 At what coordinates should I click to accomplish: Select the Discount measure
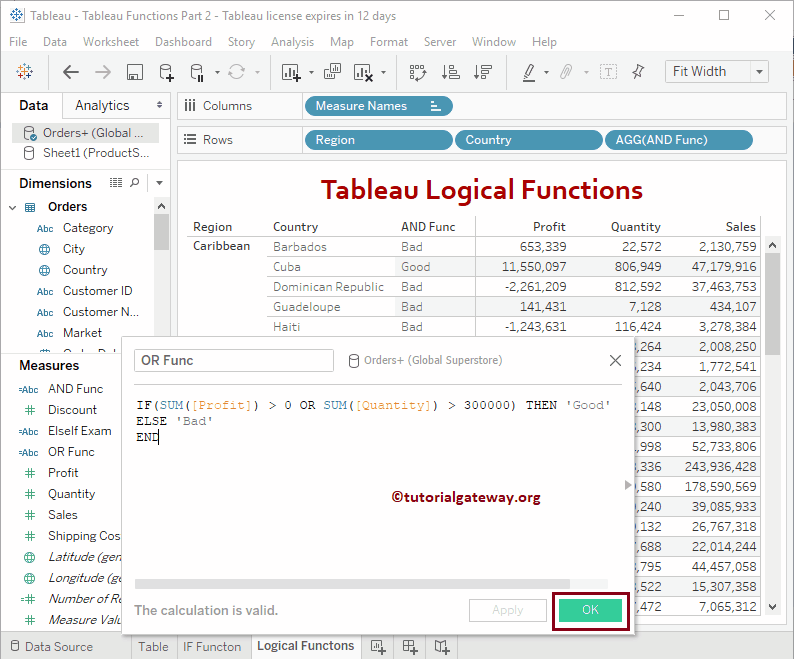tap(72, 410)
